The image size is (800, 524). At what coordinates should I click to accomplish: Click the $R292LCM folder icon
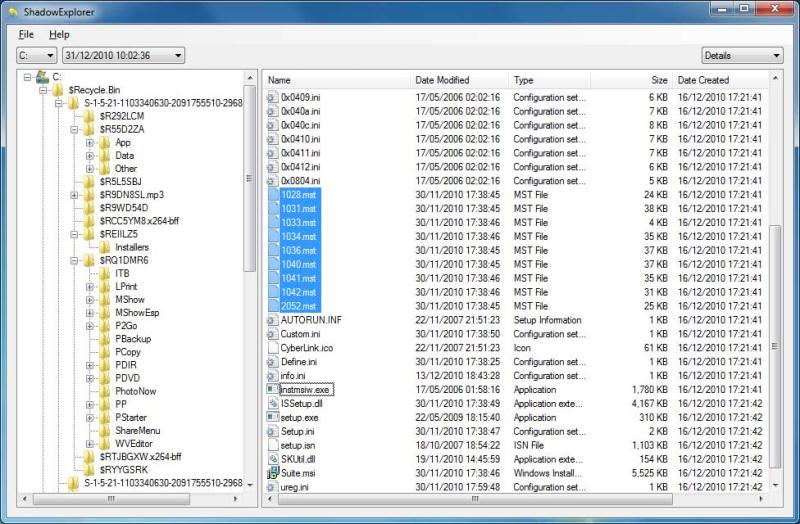[x=89, y=116]
